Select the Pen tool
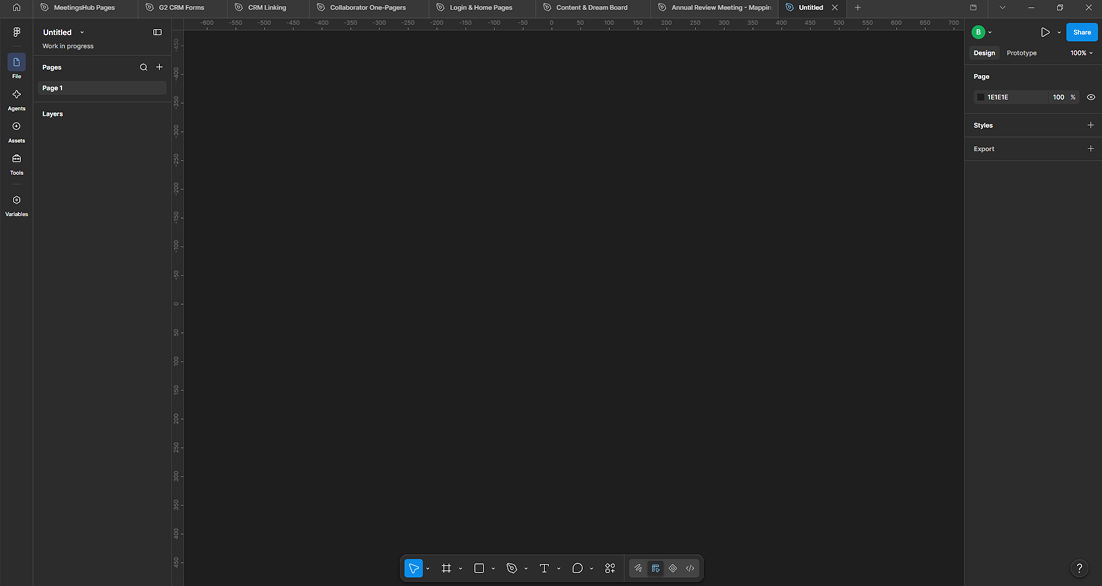The width and height of the screenshot is (1102, 586). click(x=512, y=568)
